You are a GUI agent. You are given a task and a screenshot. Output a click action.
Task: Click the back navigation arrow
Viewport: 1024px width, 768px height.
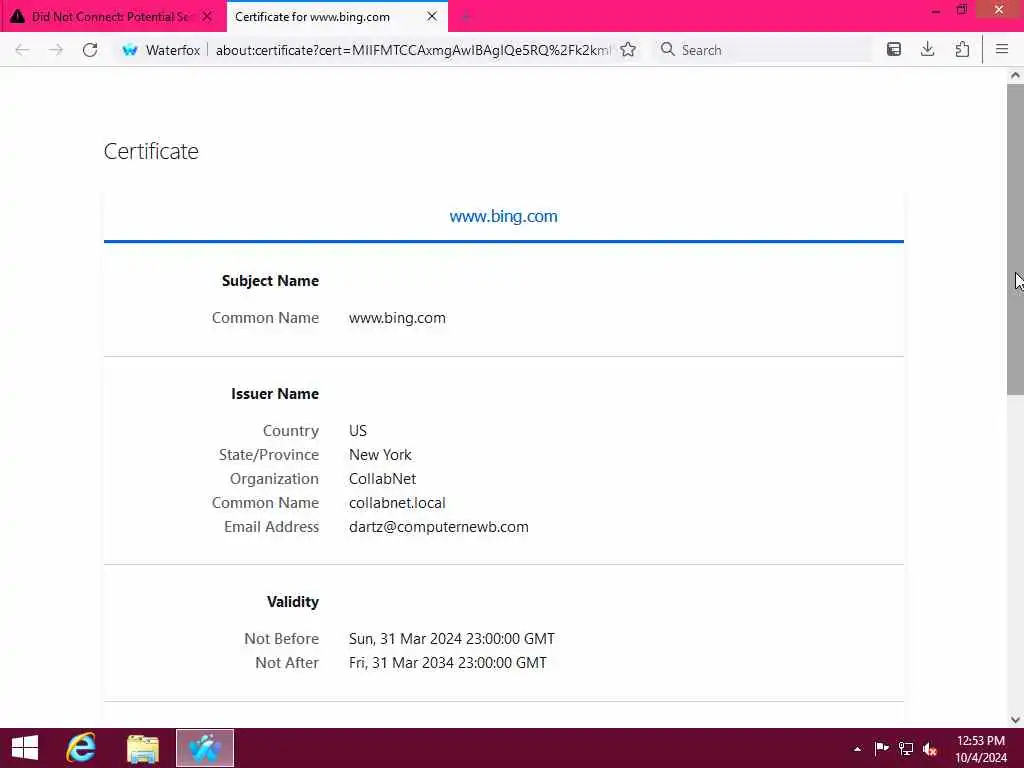22,50
